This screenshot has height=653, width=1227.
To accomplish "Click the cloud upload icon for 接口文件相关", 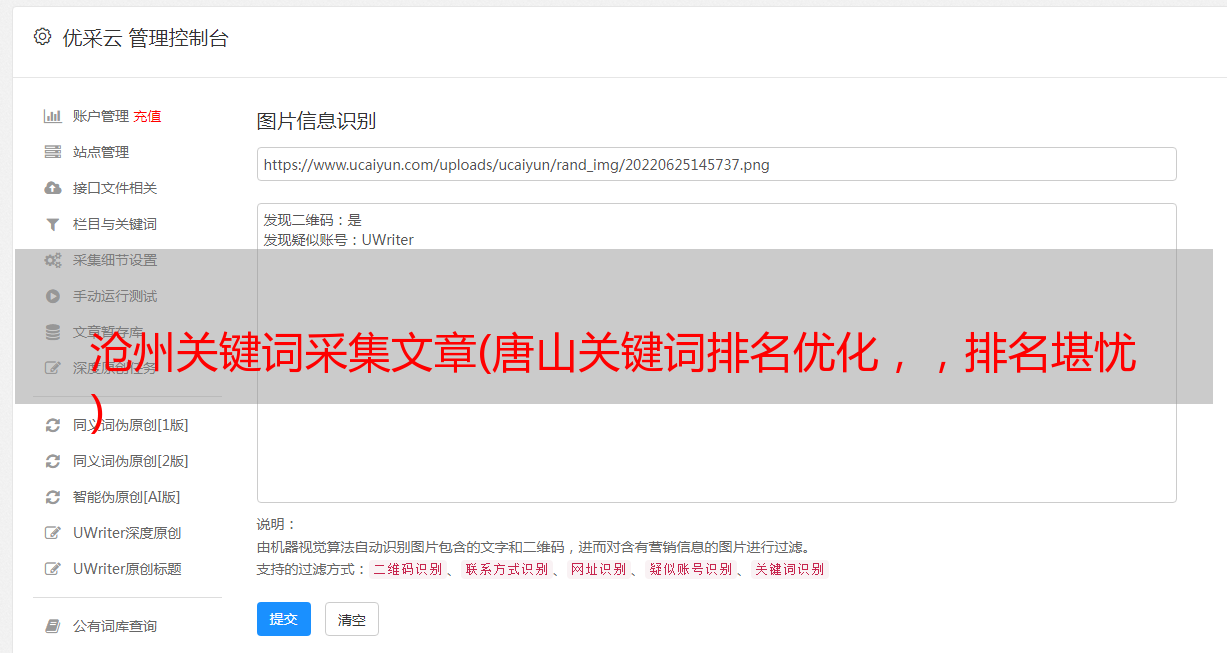I will (x=53, y=188).
